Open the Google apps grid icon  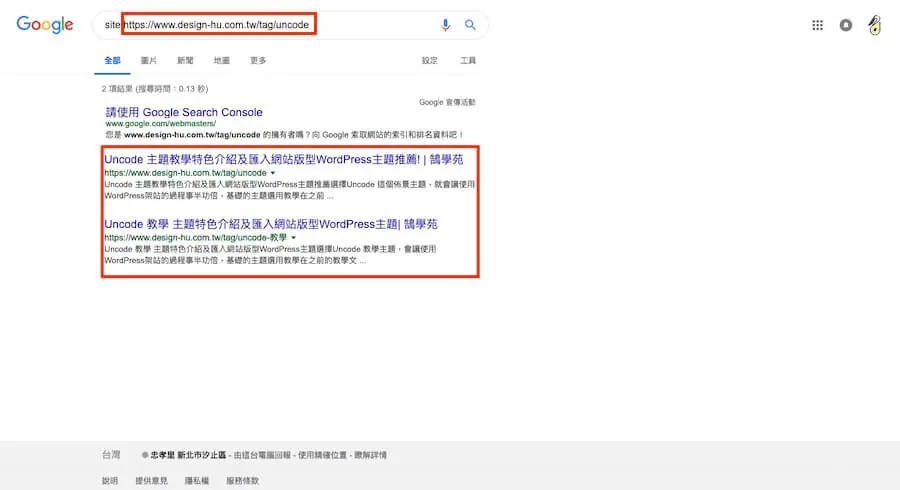(x=817, y=25)
